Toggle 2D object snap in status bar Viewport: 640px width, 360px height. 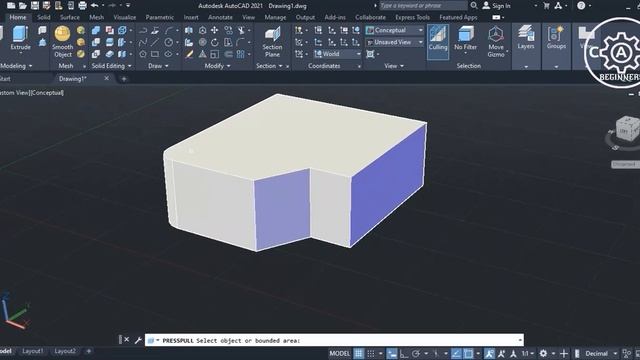click(x=468, y=353)
